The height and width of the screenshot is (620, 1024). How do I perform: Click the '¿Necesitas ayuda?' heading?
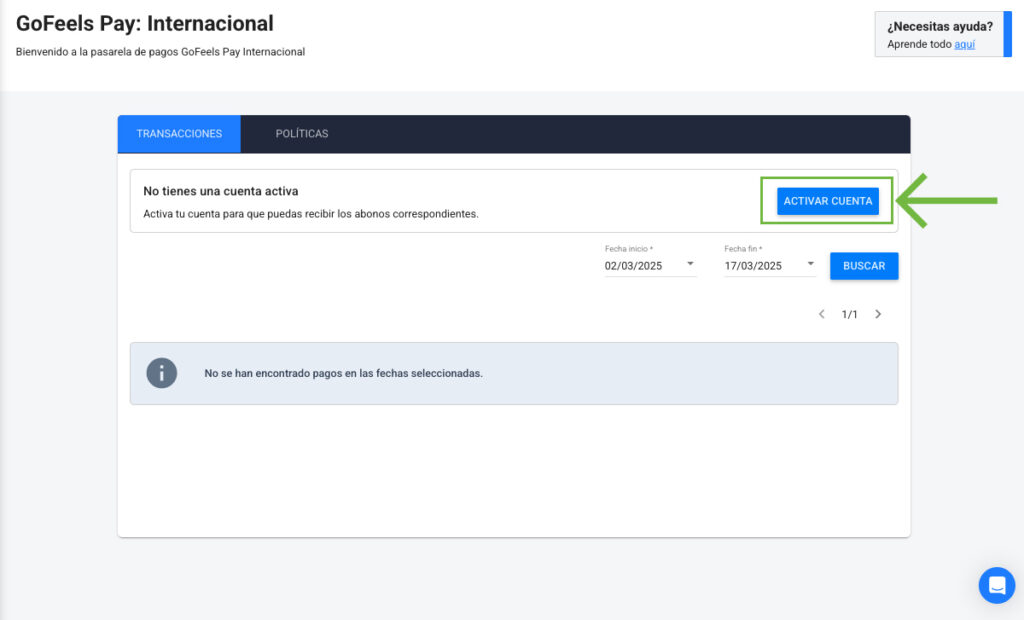tap(939, 27)
